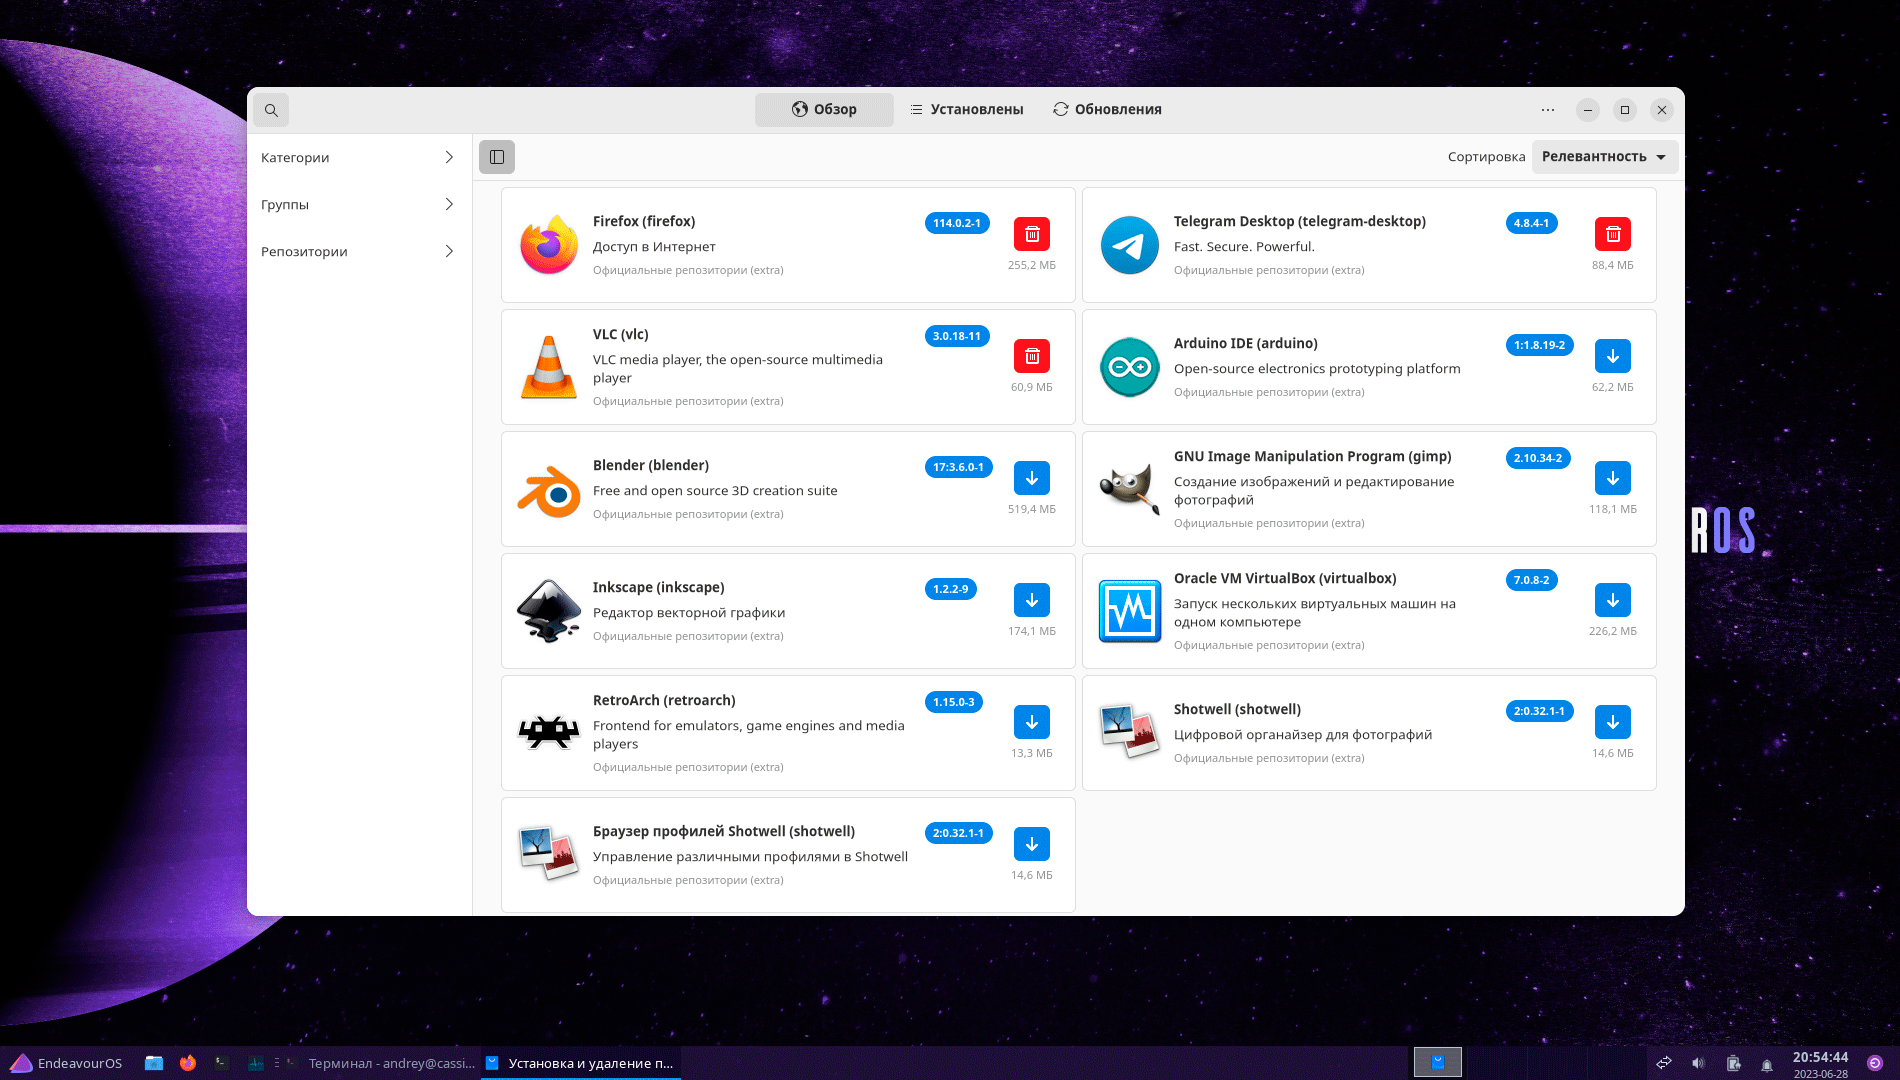Open the package search
The width and height of the screenshot is (1900, 1080).
pyautogui.click(x=271, y=110)
